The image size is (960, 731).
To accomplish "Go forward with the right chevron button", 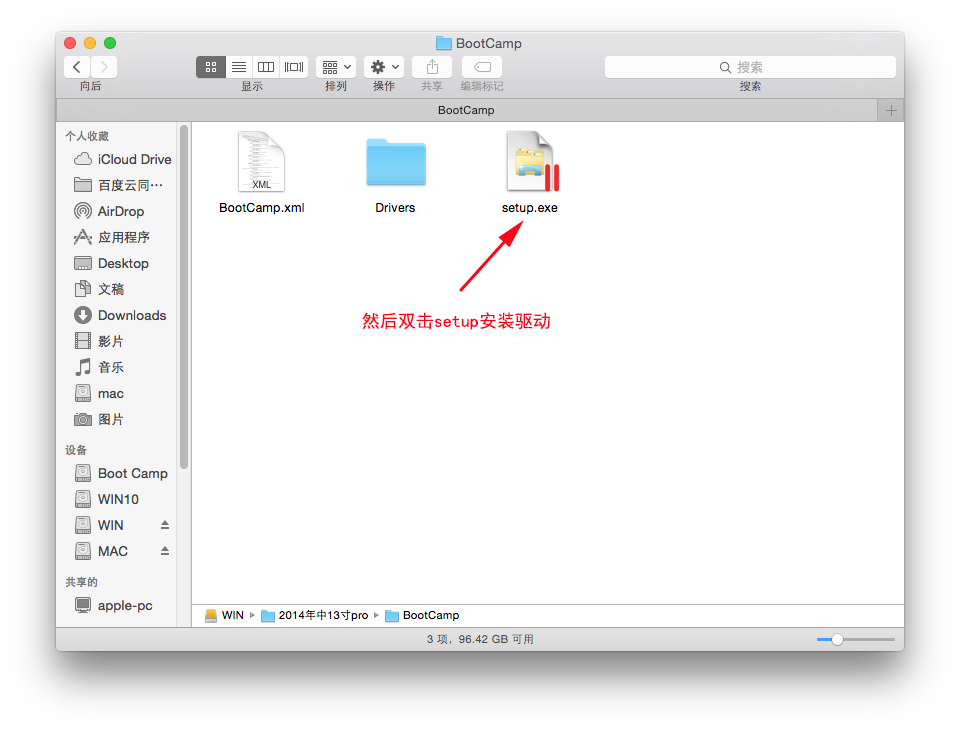I will [104, 67].
